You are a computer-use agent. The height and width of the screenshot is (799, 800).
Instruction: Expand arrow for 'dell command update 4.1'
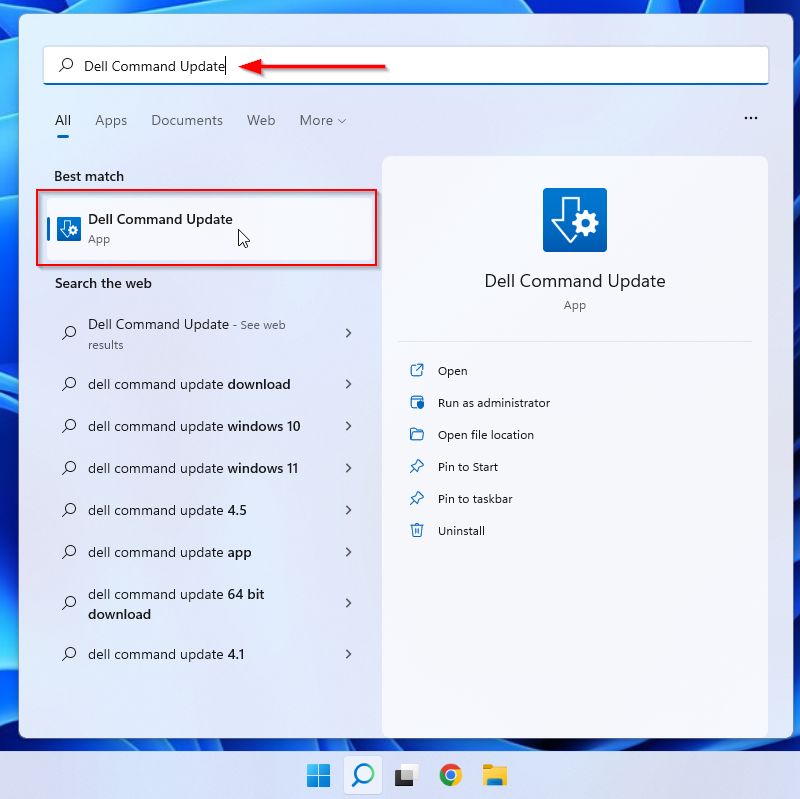coord(348,654)
